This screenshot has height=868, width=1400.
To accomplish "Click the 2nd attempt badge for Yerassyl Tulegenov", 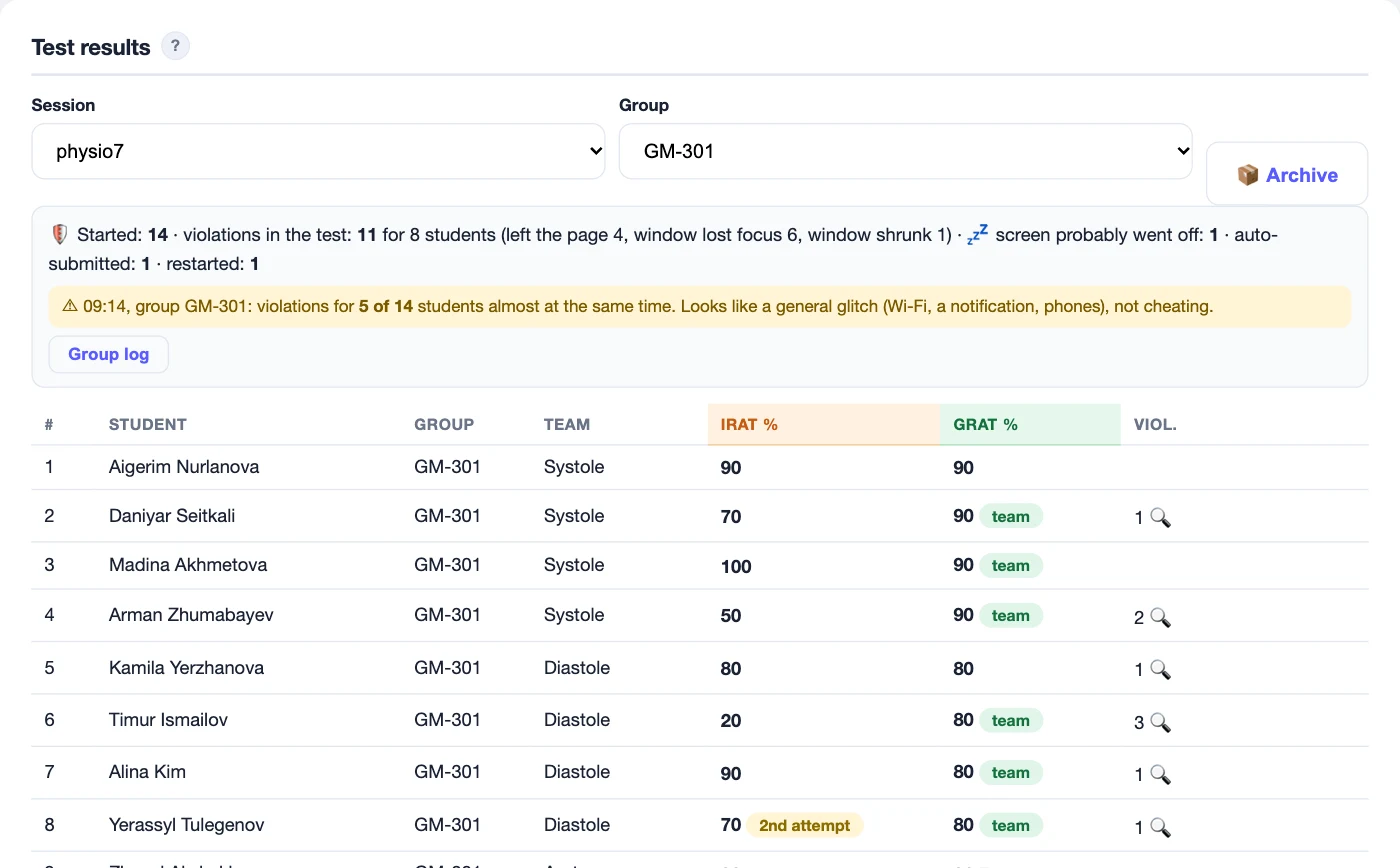I will click(x=805, y=826).
